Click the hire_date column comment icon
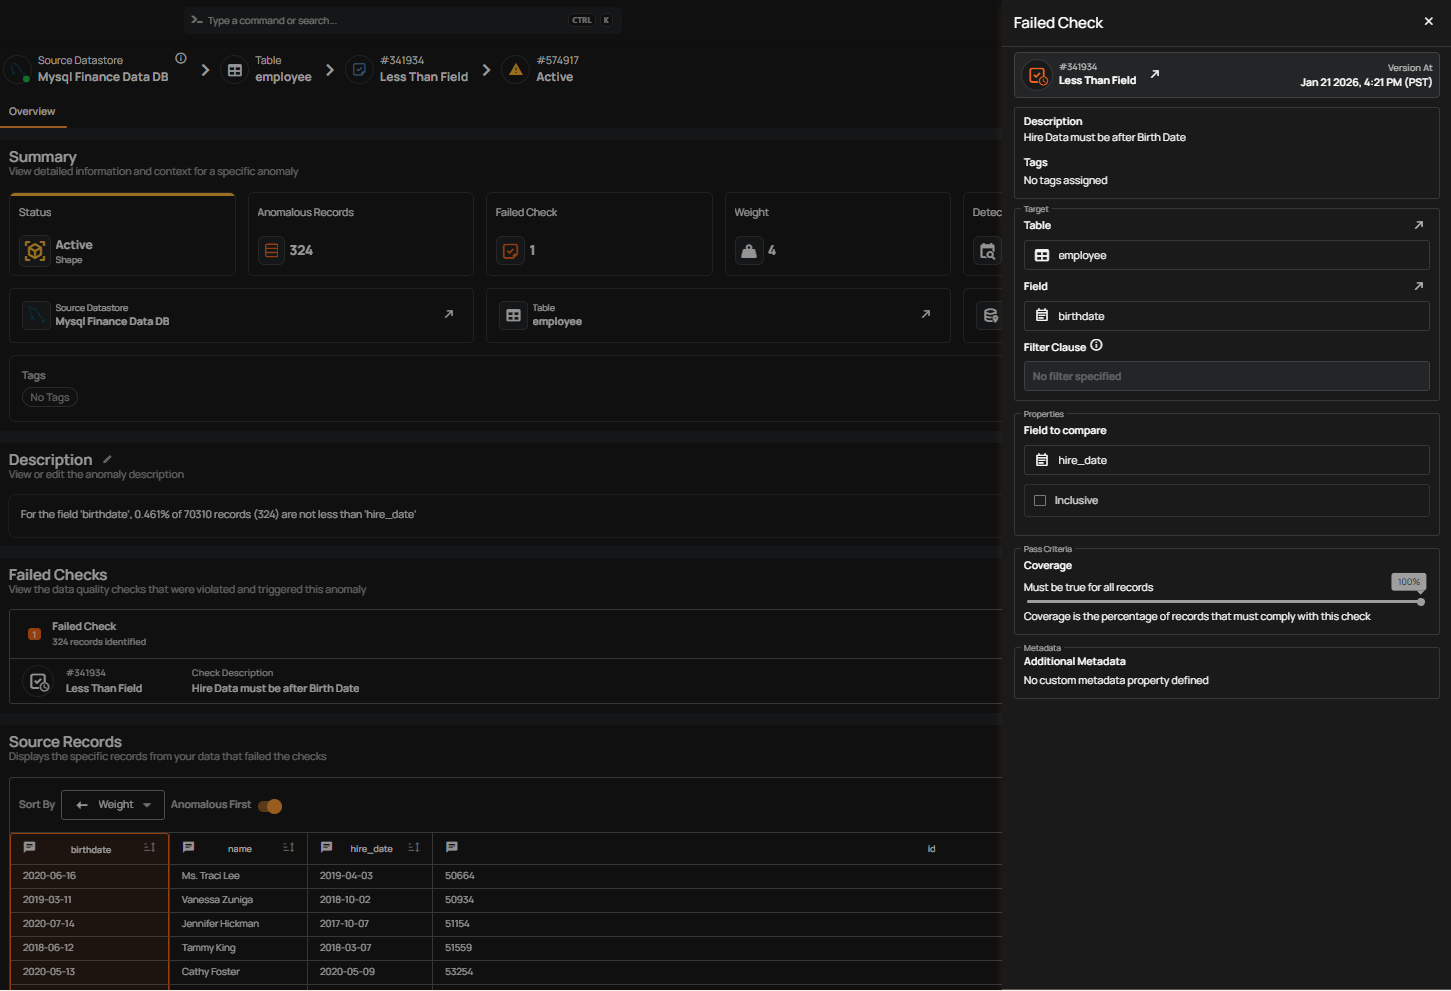This screenshot has height=991, width=1451. (326, 847)
